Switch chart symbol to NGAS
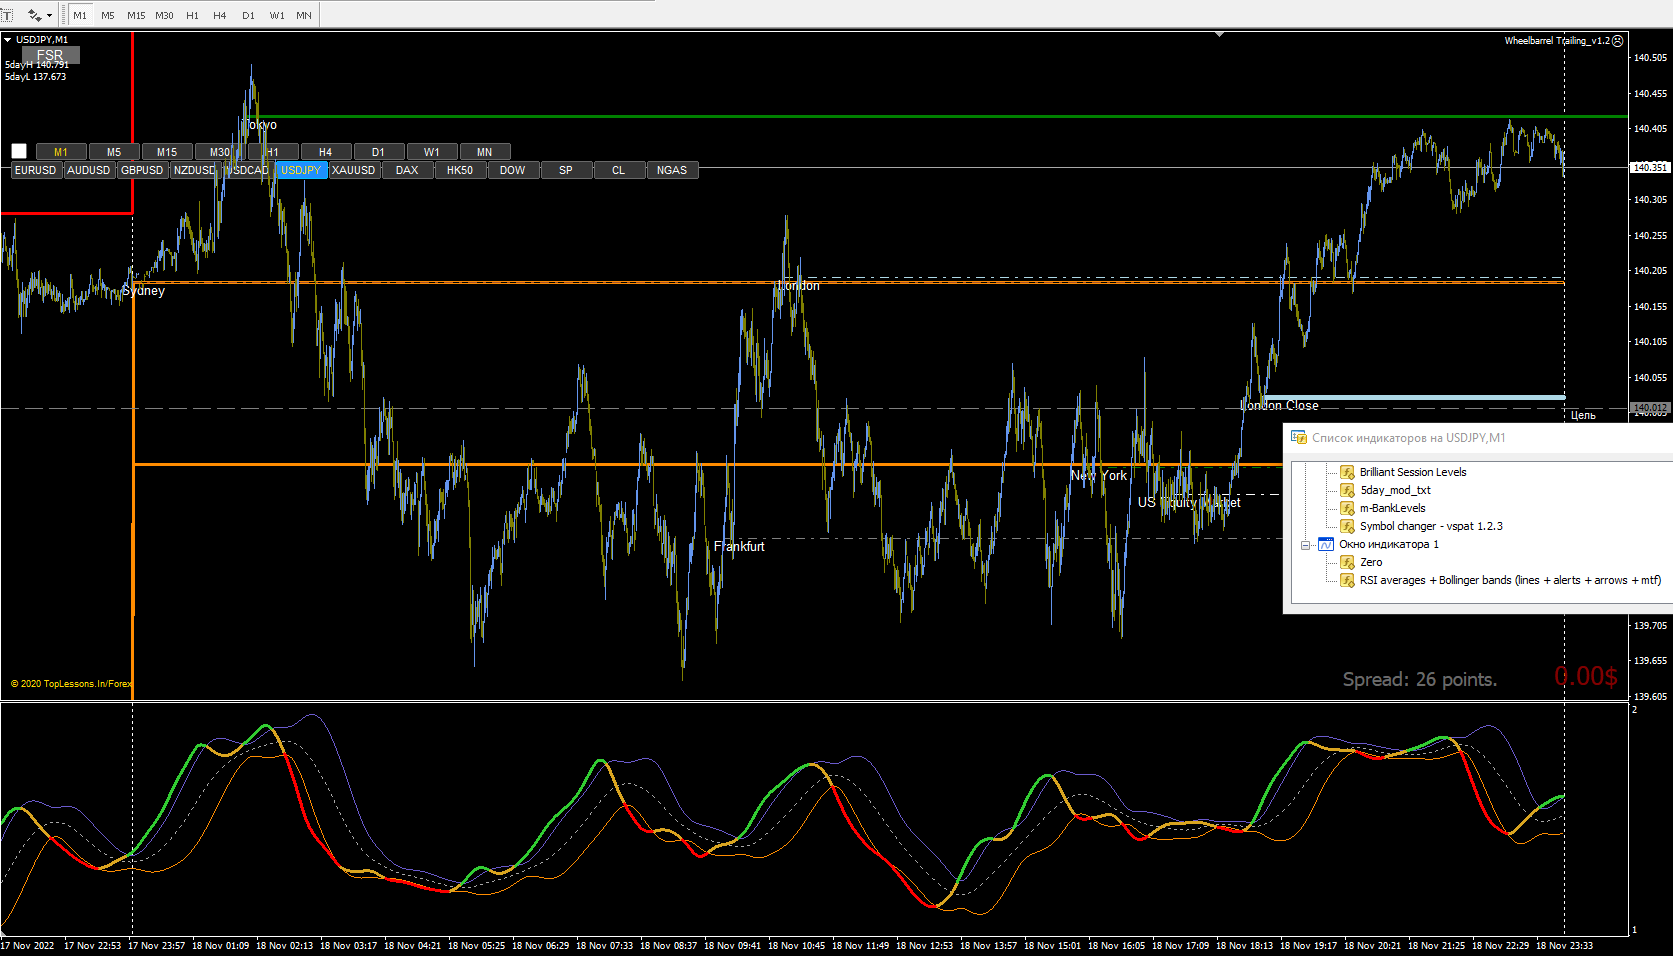The image size is (1673, 956). pyautogui.click(x=672, y=170)
